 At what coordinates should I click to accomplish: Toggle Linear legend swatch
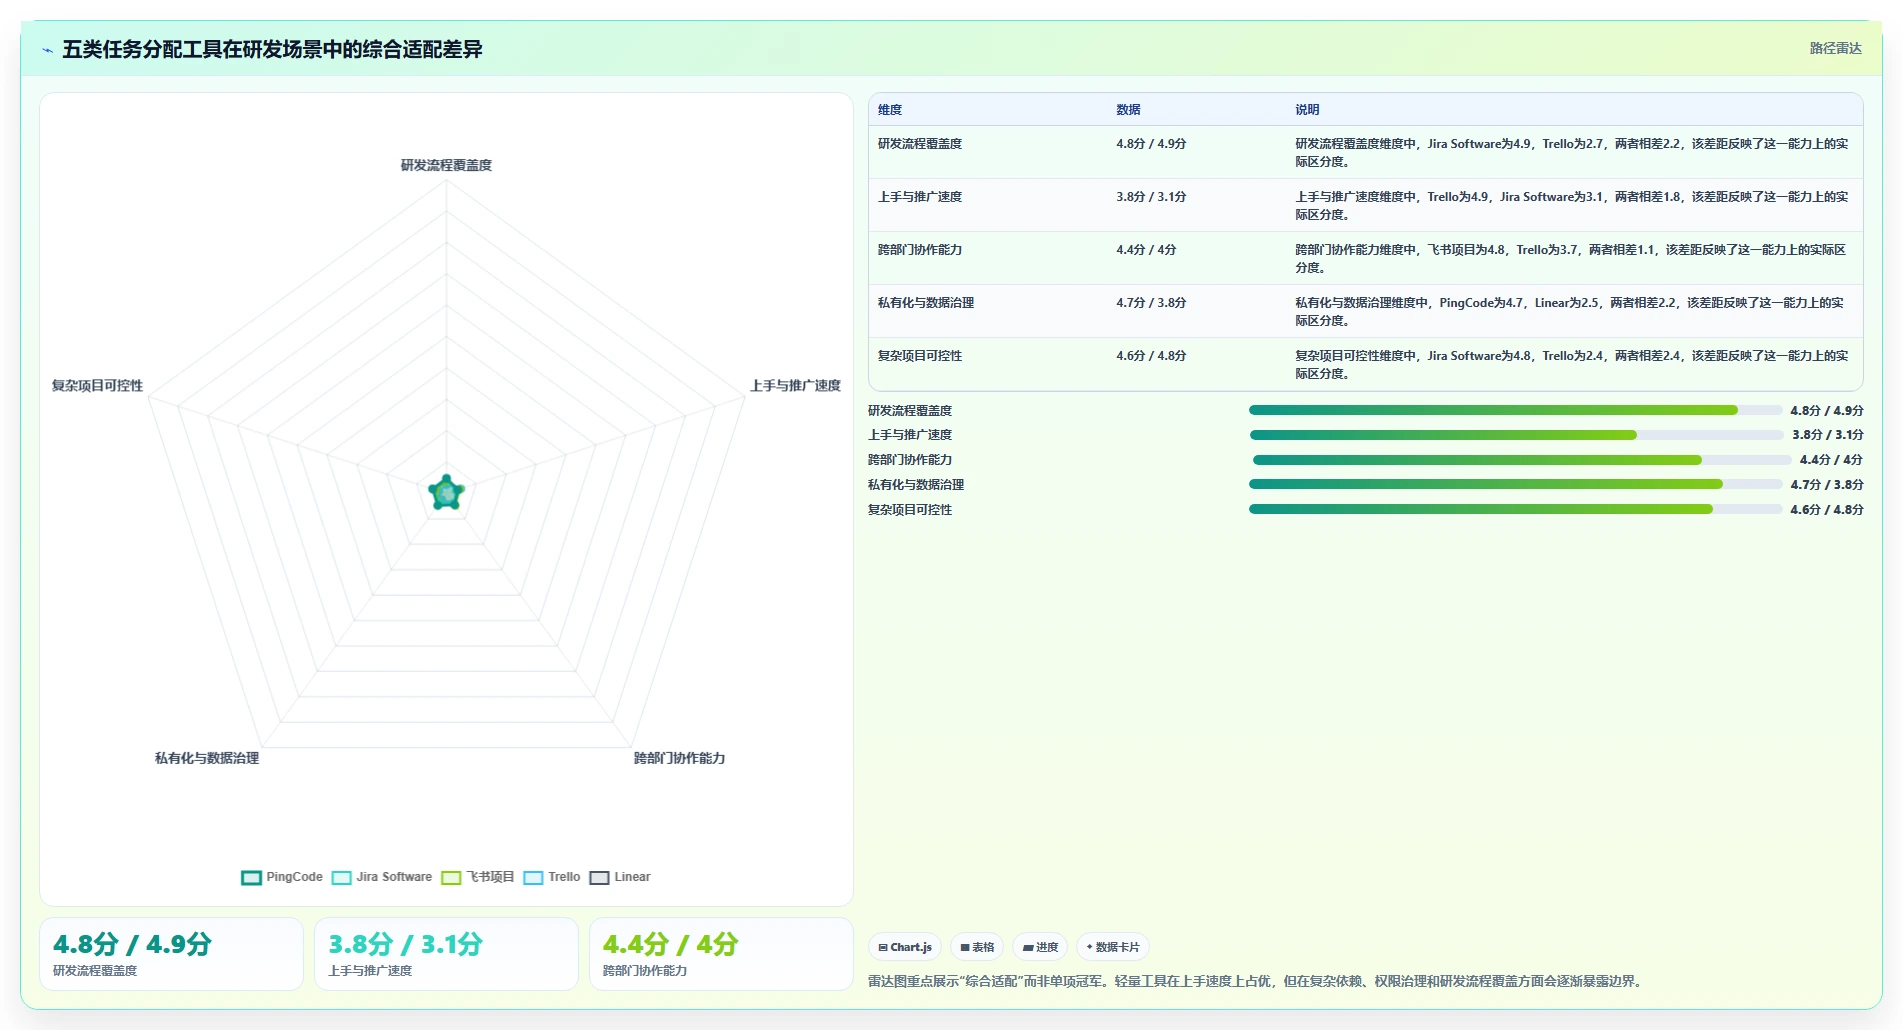(599, 877)
